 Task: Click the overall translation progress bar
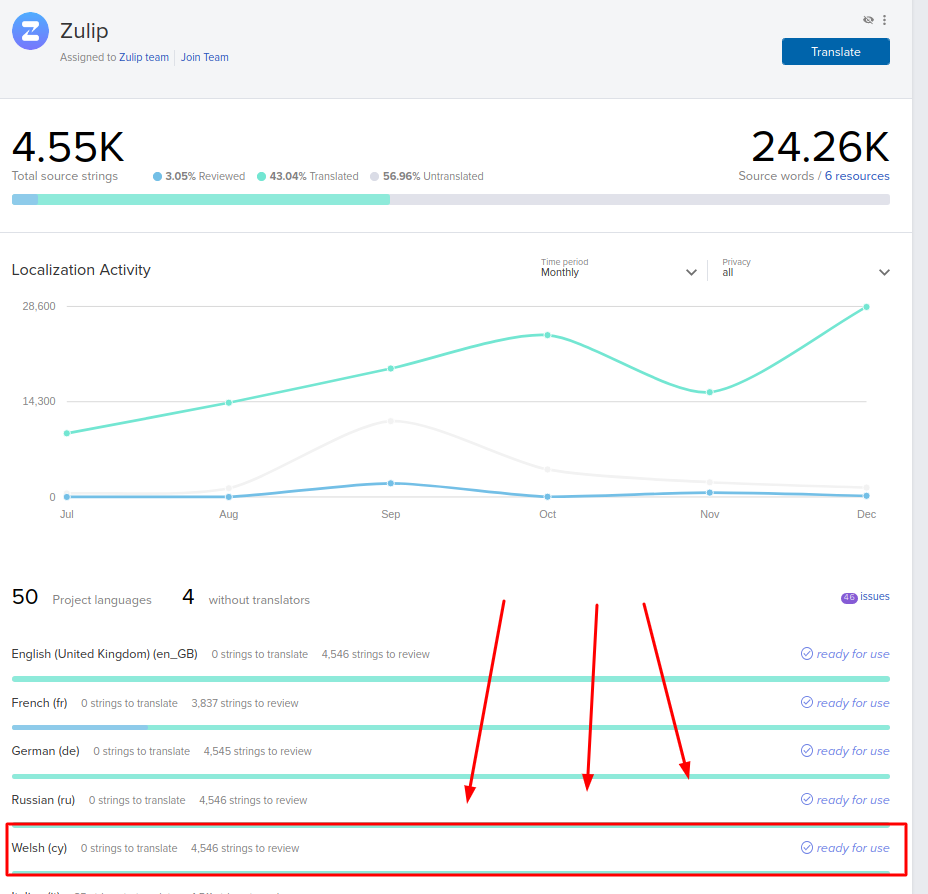[x=450, y=200]
